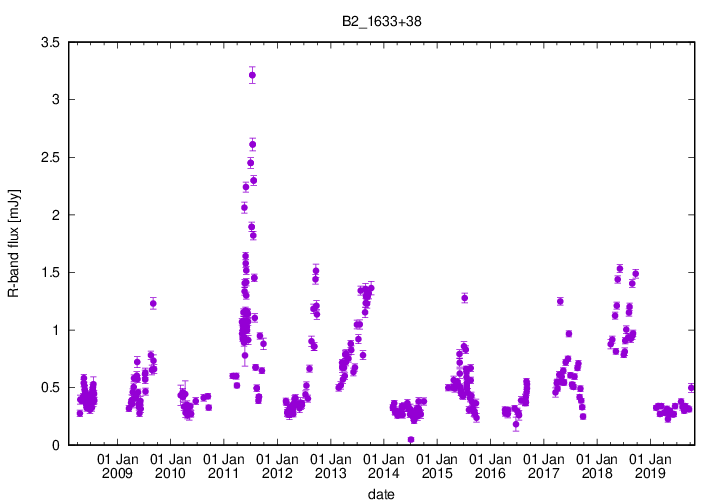The image size is (720, 504).
Task: Click the y-axis label R-band flux [mJy]
Action: point(13,243)
